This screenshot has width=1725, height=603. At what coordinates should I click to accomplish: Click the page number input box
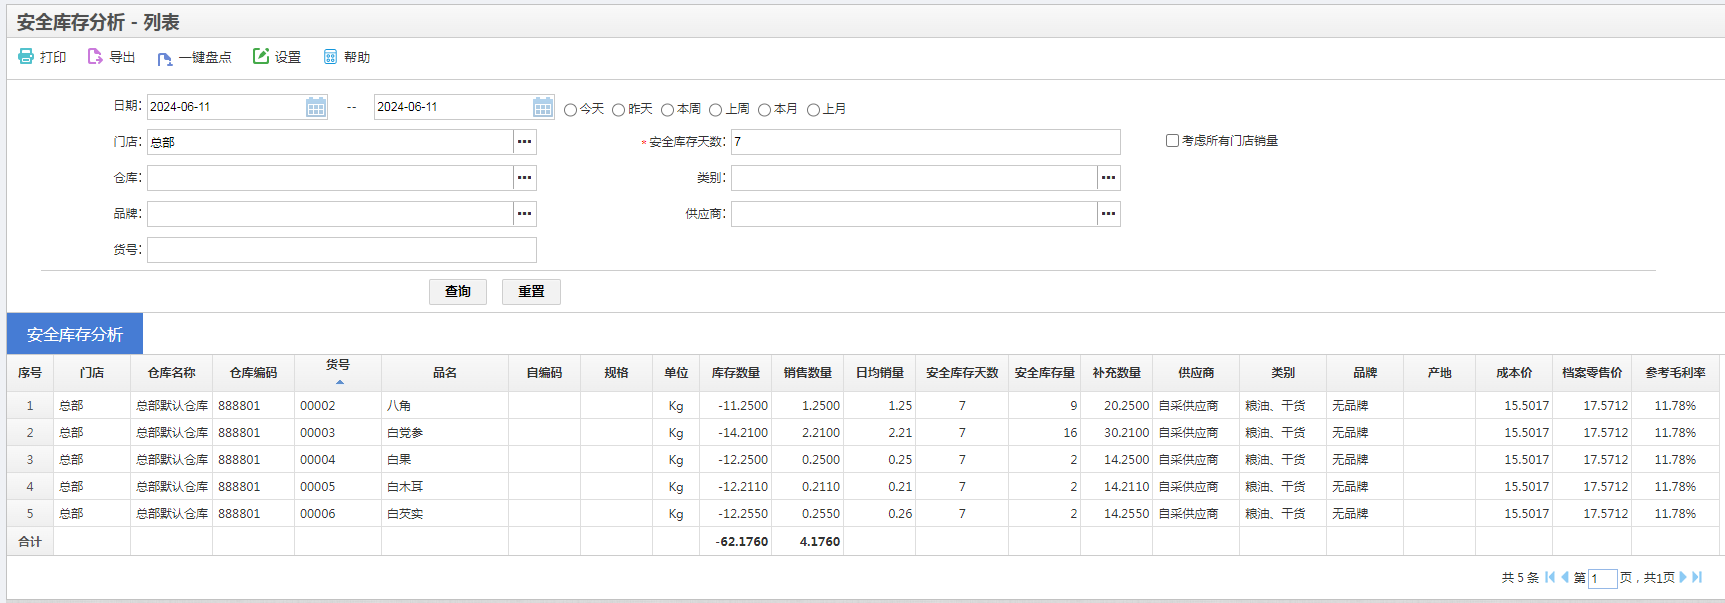click(x=1603, y=578)
